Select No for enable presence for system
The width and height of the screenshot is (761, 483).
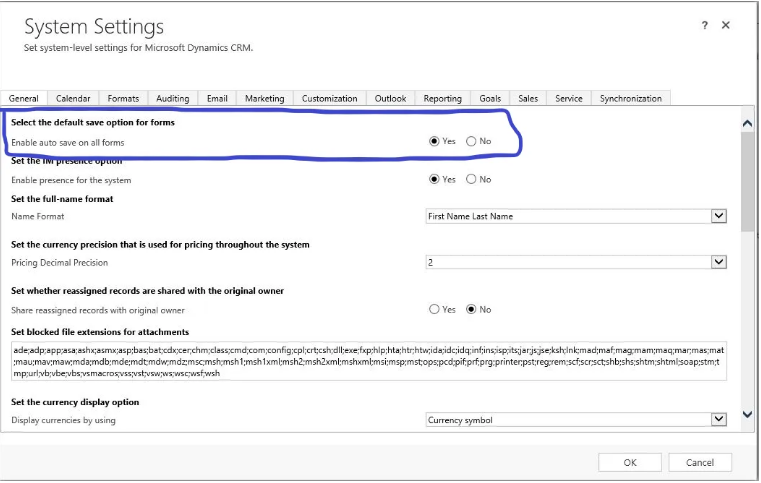point(471,179)
